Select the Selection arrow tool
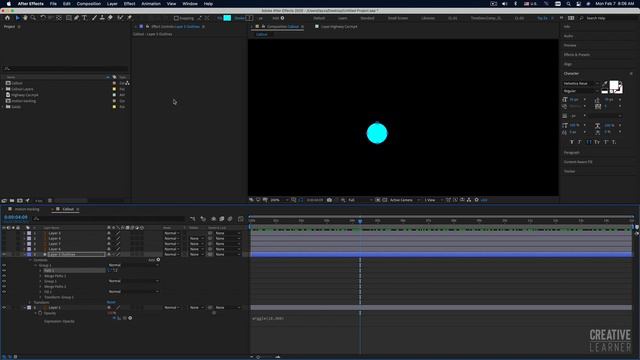 click(17, 18)
